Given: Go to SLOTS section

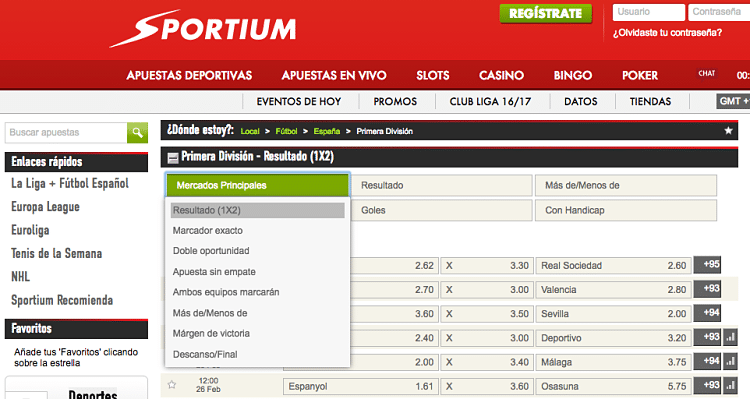Looking at the screenshot, I should tap(432, 76).
